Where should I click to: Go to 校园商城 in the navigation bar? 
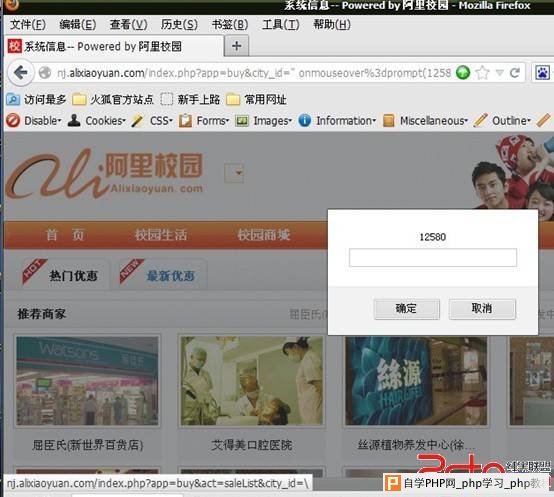point(264,235)
